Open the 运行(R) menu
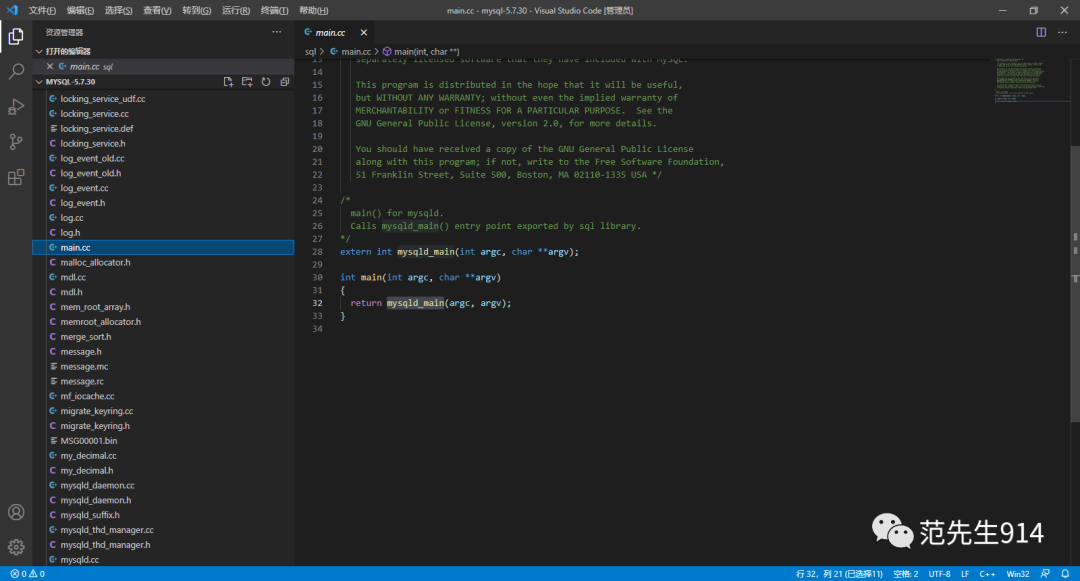Image resolution: width=1080 pixels, height=581 pixels. (x=236, y=10)
